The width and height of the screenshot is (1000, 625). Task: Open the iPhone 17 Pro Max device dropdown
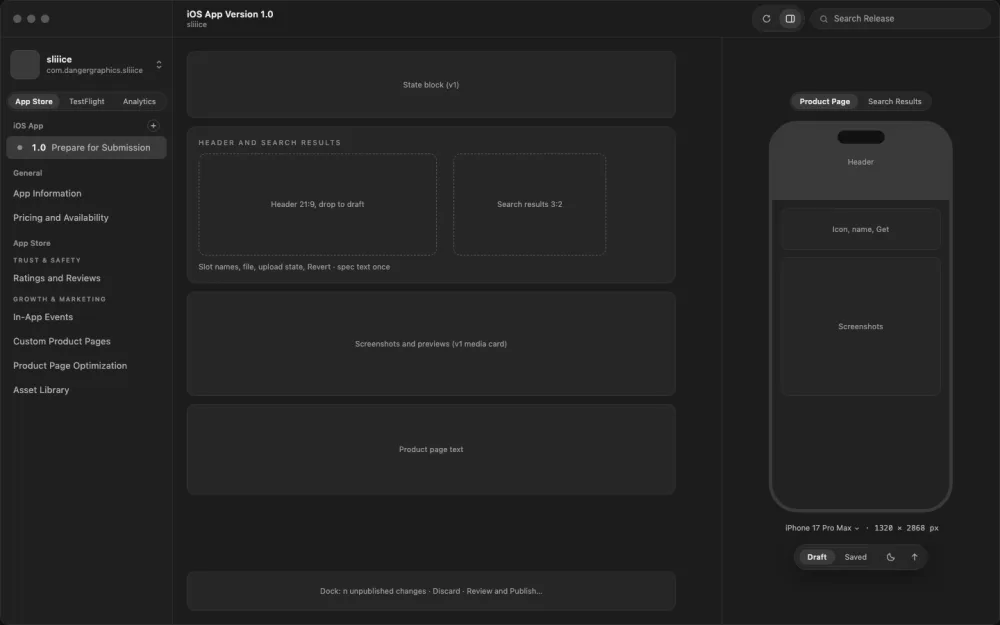pos(822,528)
